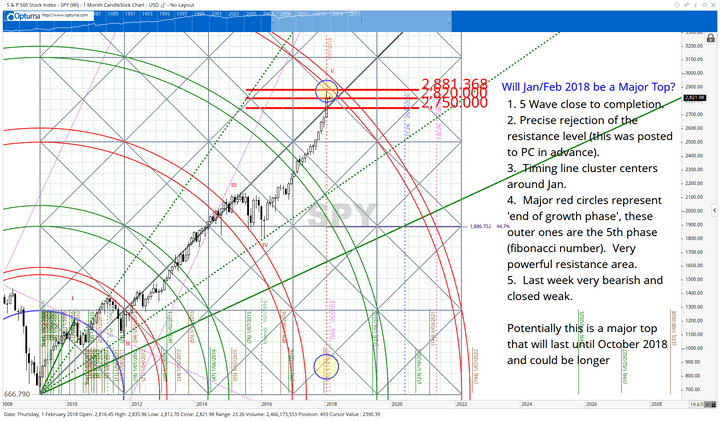The height and width of the screenshot is (421, 720).
Task: Click the 666.790 low price label
Action: click(20, 394)
